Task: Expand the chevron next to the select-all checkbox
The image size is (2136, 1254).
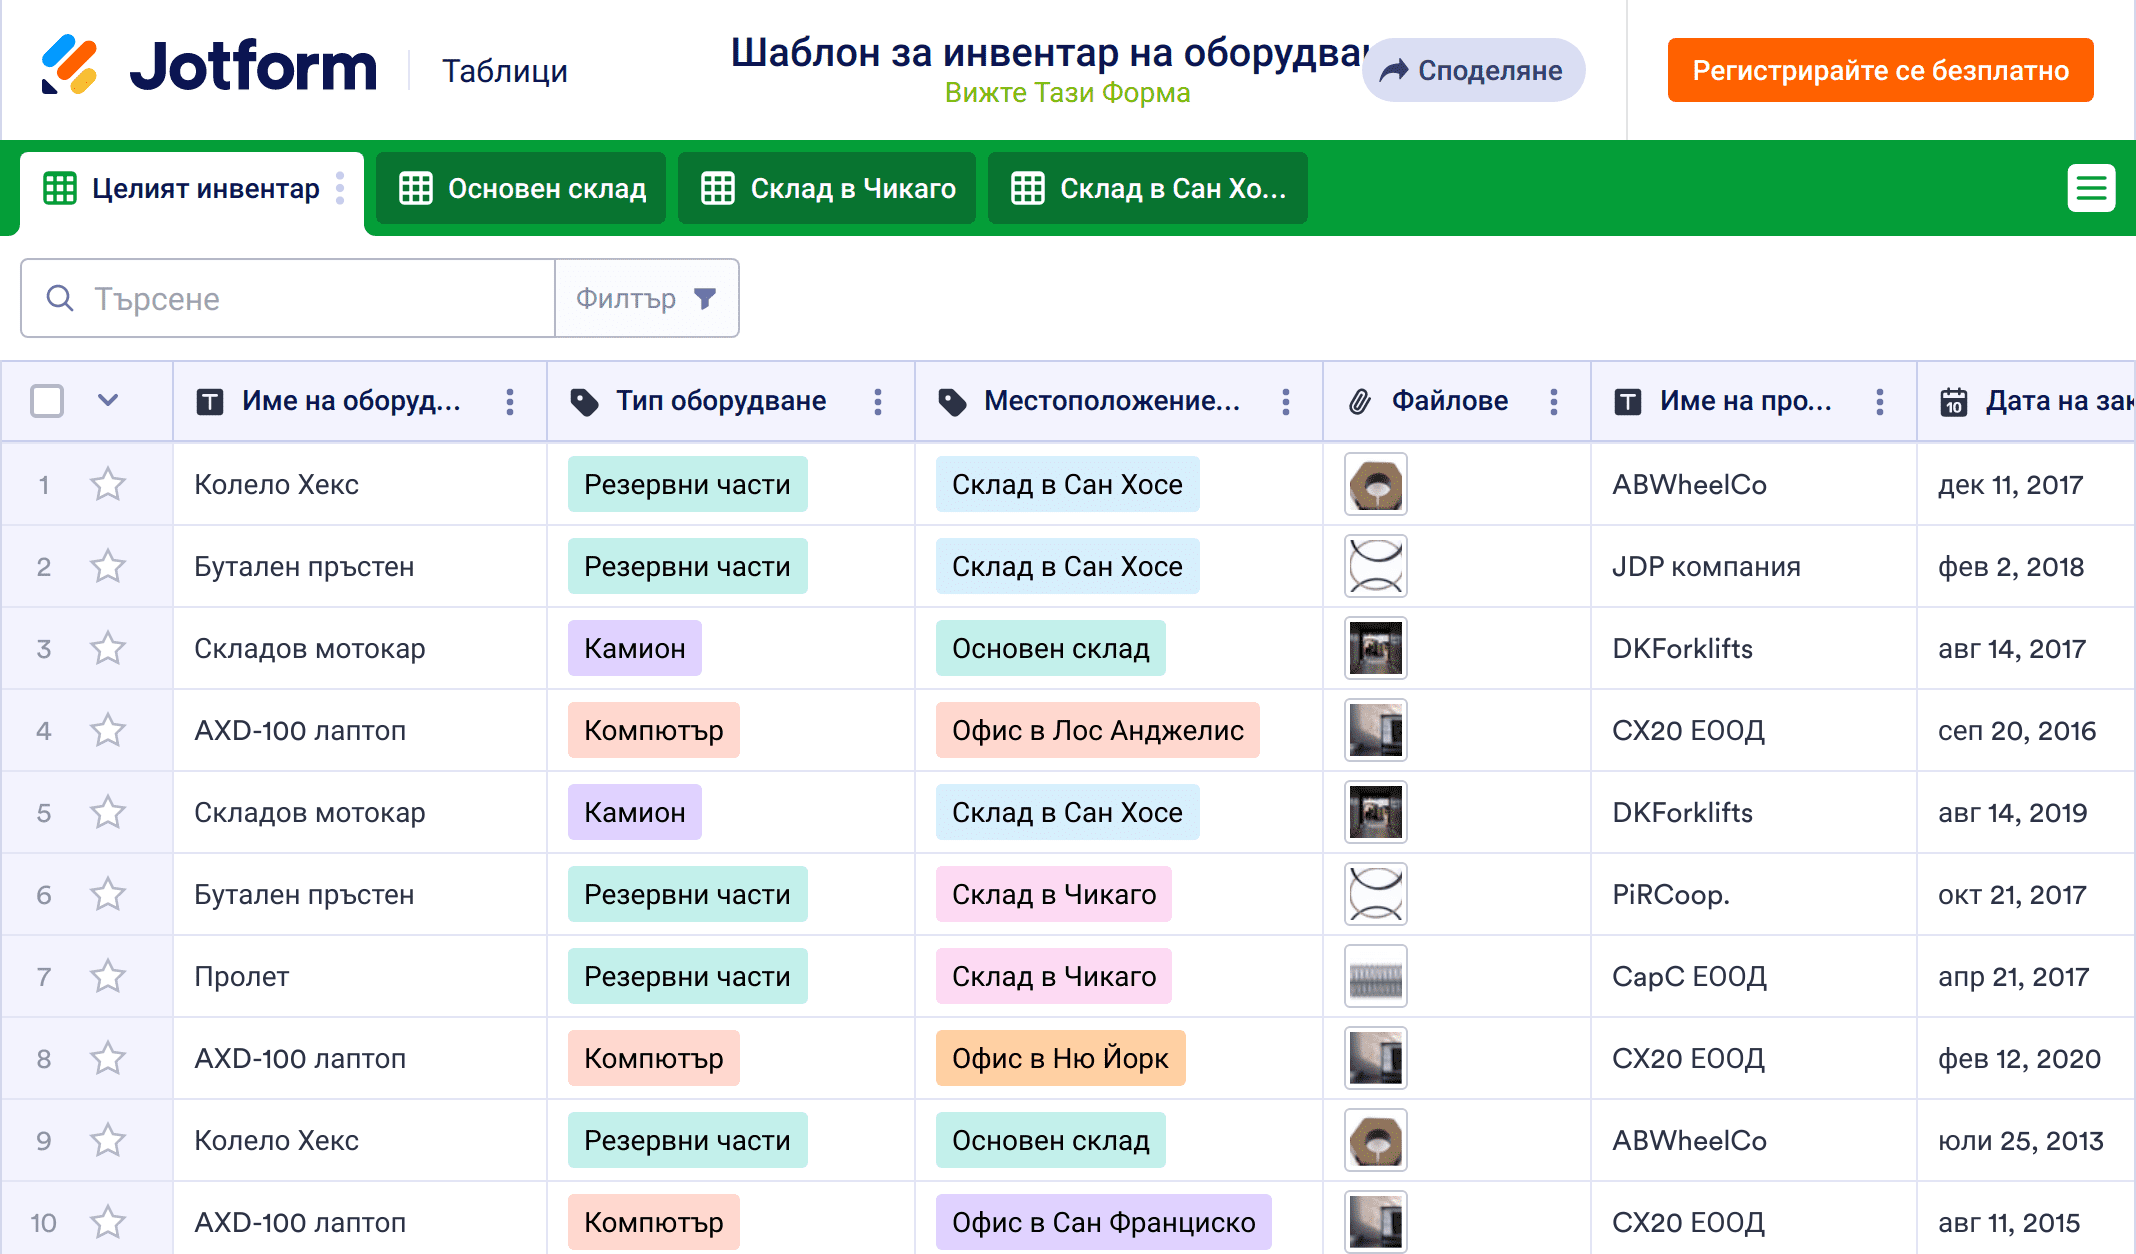Action: (x=108, y=401)
